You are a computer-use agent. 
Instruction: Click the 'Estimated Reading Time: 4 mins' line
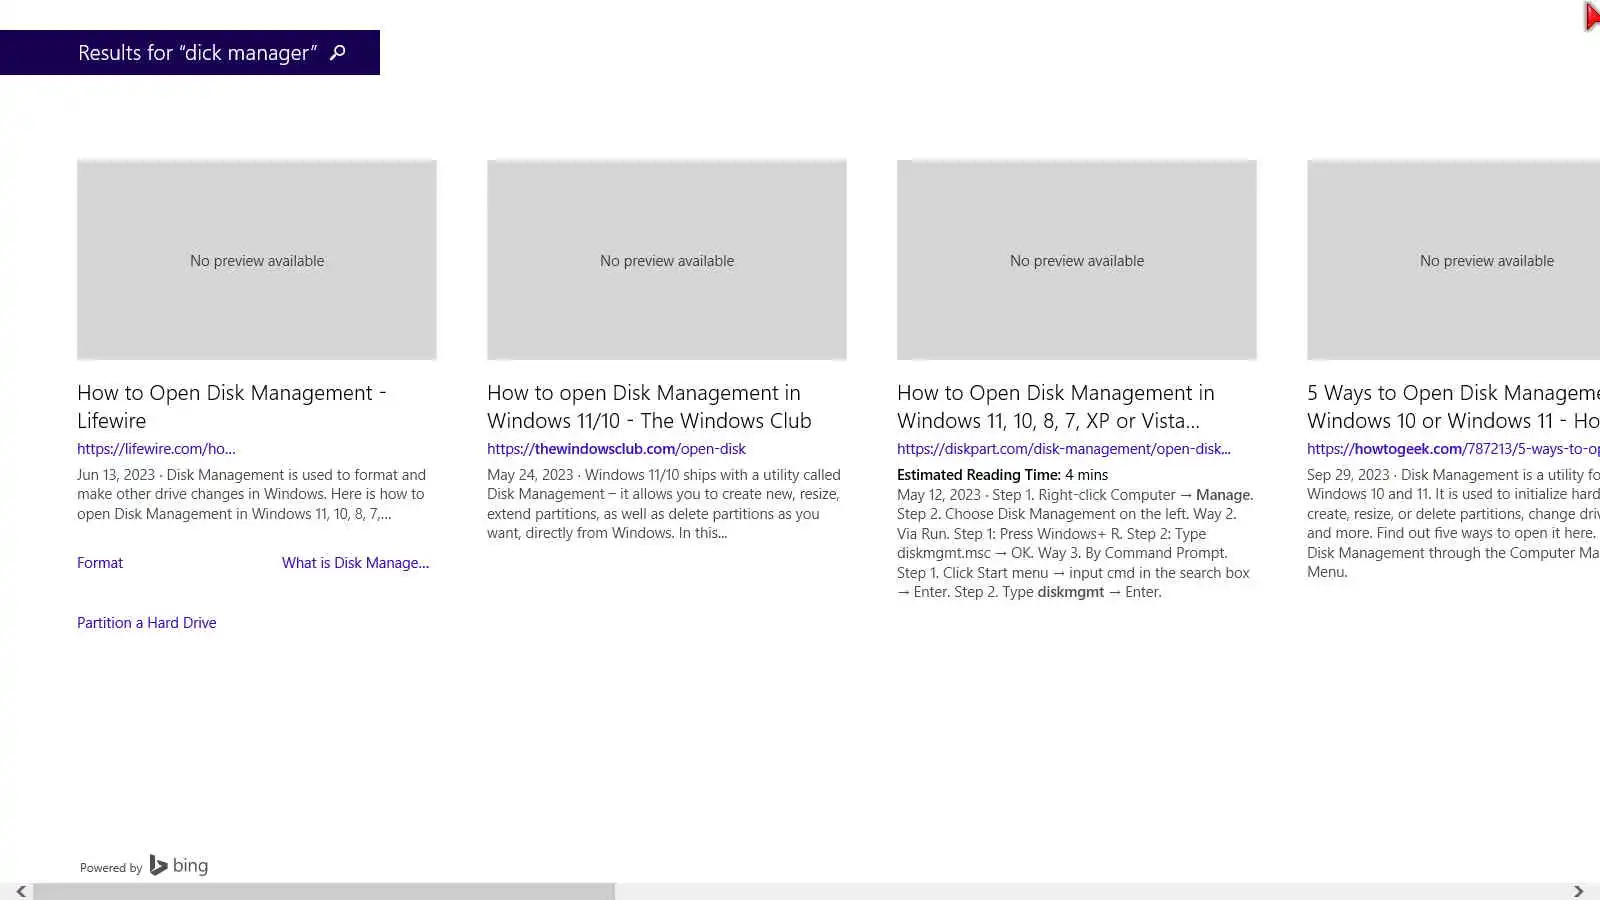pyautogui.click(x=1002, y=475)
